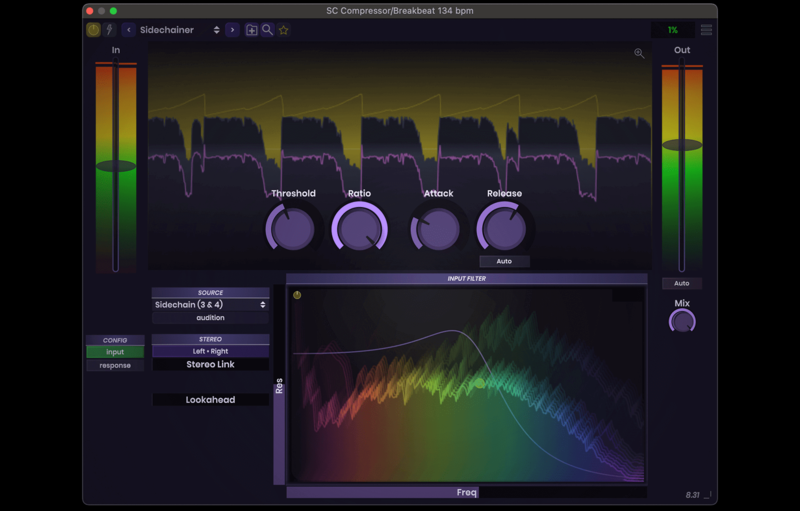Viewport: 800px width, 511px height.
Task: Click the Freq horizontal slider bar
Action: (466, 492)
